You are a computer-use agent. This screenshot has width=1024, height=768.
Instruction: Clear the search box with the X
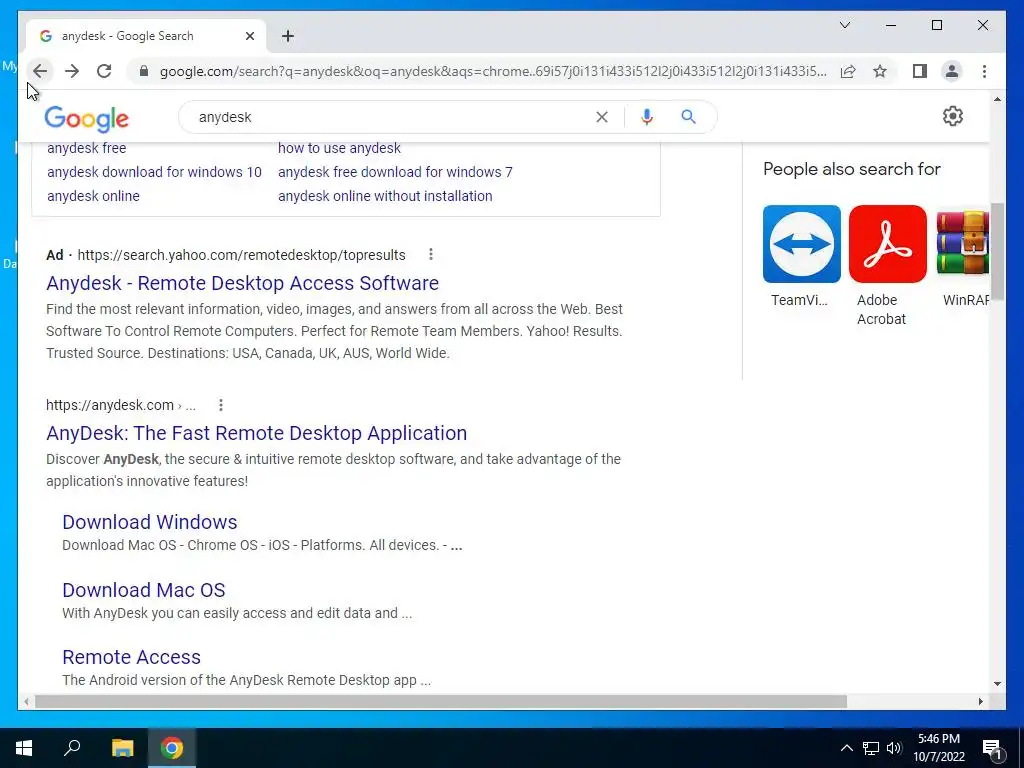[x=601, y=117]
